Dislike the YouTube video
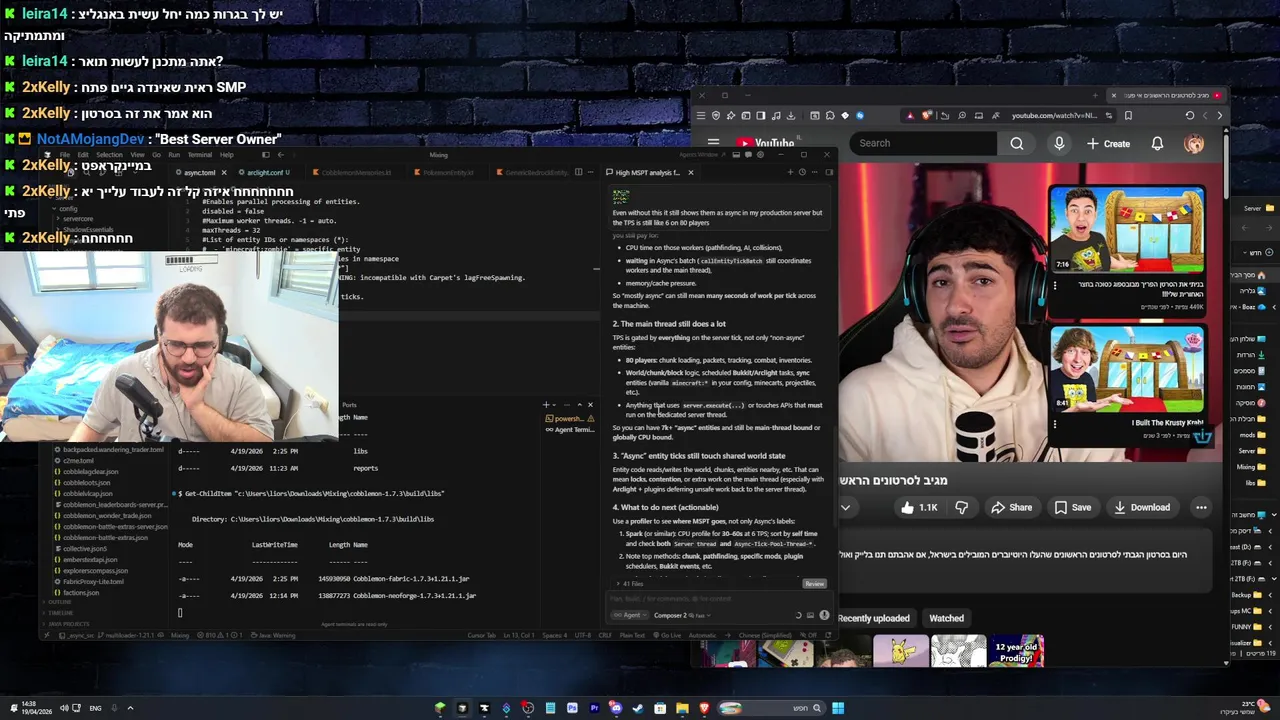 pyautogui.click(x=961, y=507)
